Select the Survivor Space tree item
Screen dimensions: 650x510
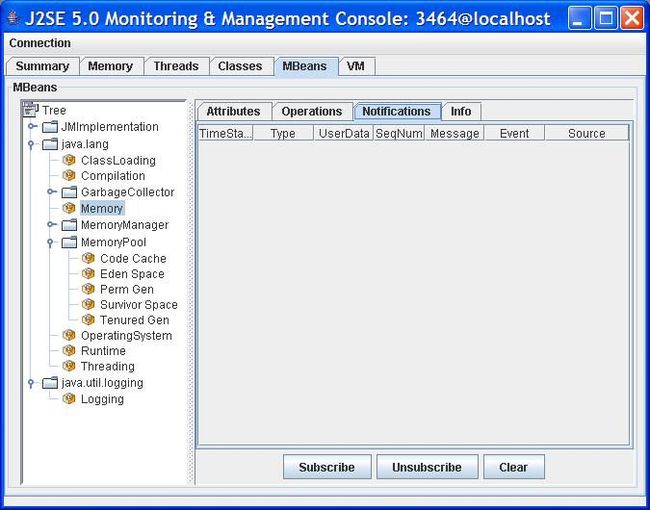[139, 305]
